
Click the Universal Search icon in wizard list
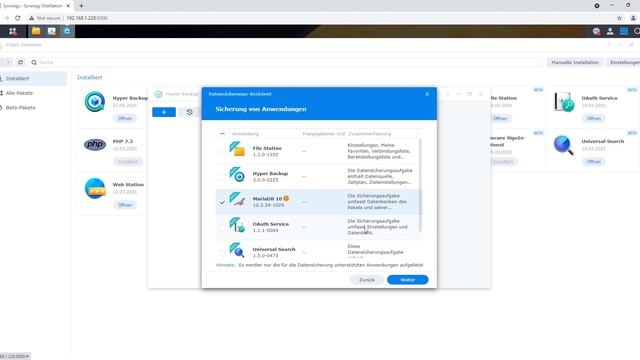click(x=237, y=250)
